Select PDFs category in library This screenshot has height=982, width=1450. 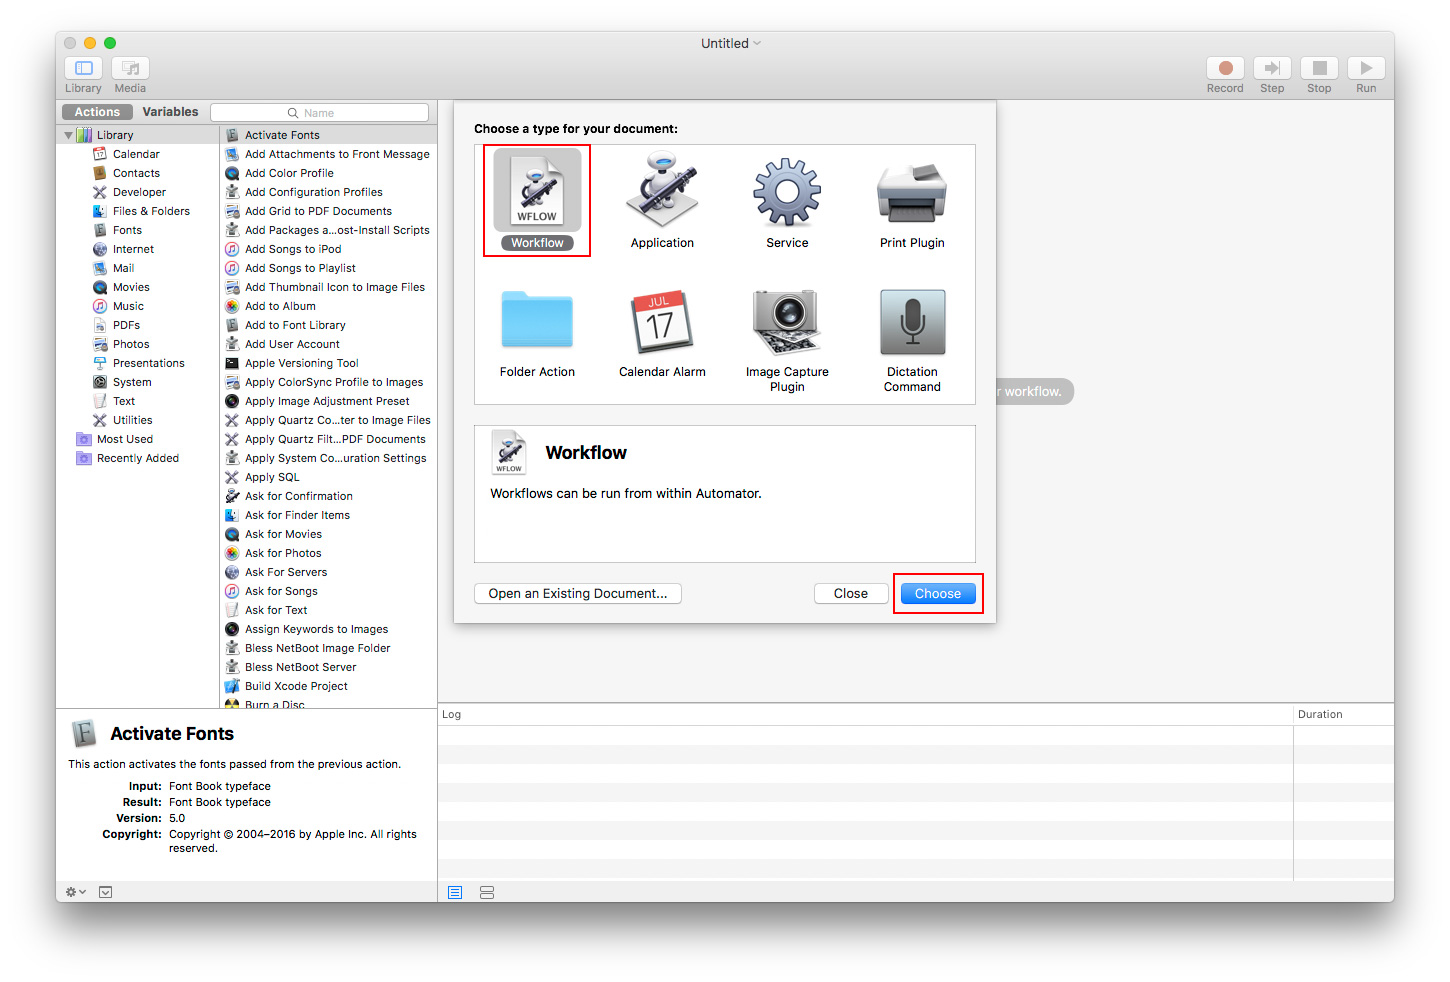tap(127, 325)
